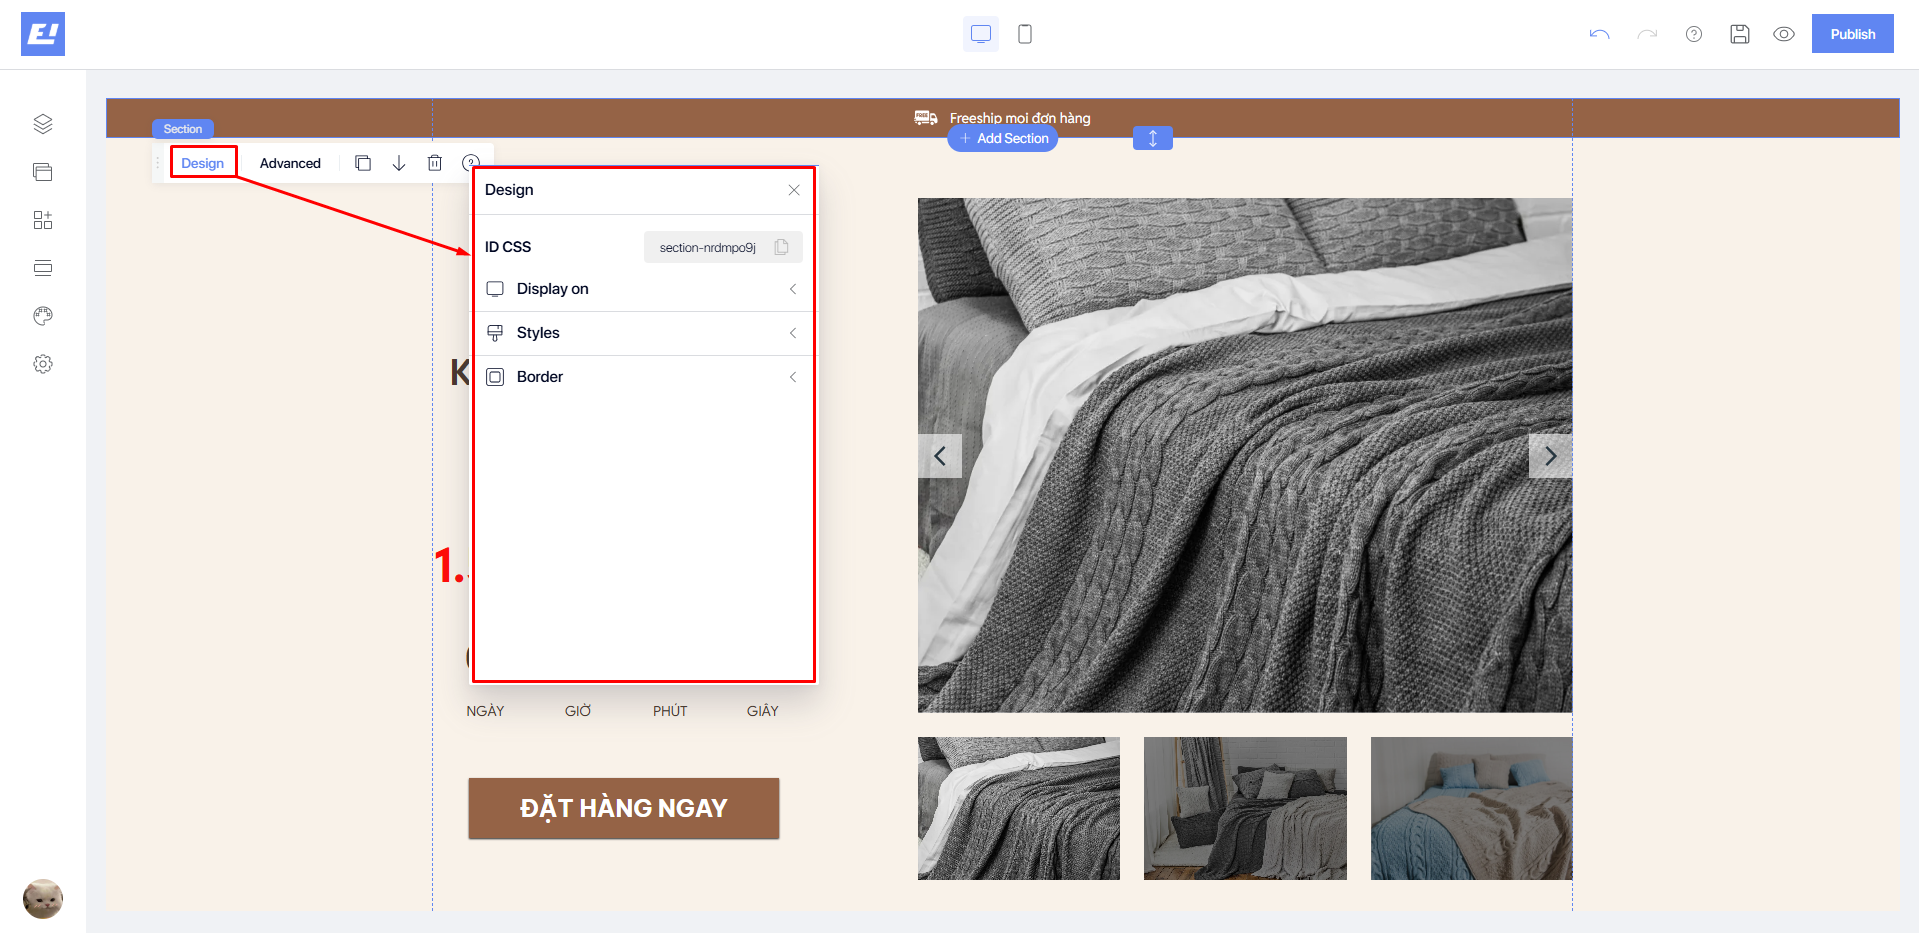Image resolution: width=1919 pixels, height=933 pixels.
Task: Open the Advanced tab
Action: point(290,163)
